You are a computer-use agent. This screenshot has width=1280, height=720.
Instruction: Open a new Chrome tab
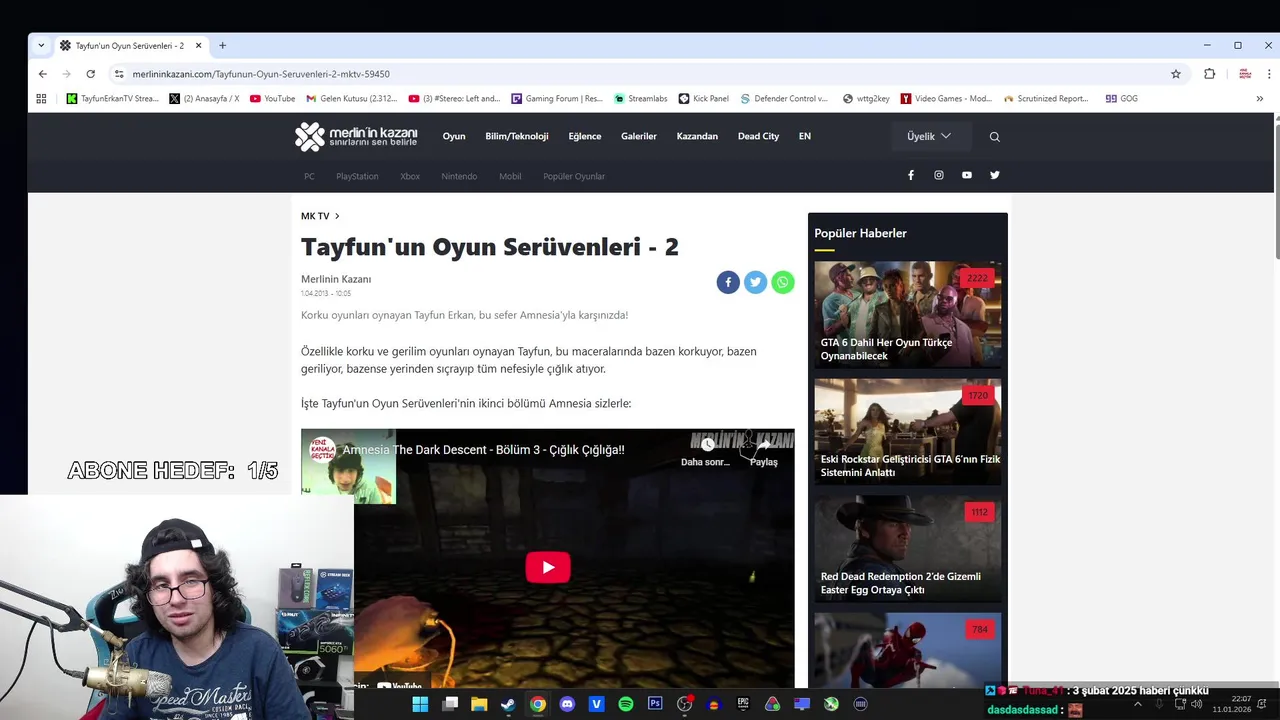click(x=222, y=46)
